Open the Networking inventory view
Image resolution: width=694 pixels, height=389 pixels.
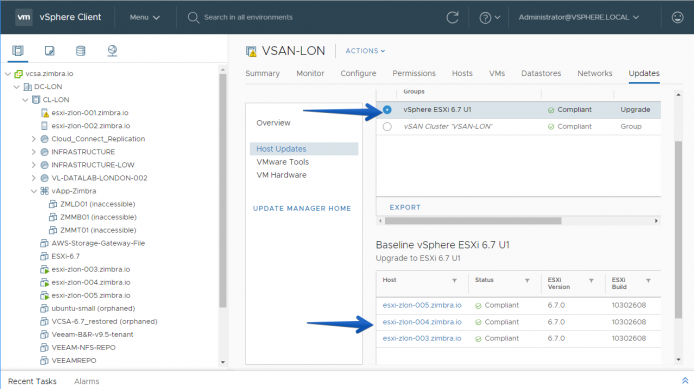tap(112, 50)
